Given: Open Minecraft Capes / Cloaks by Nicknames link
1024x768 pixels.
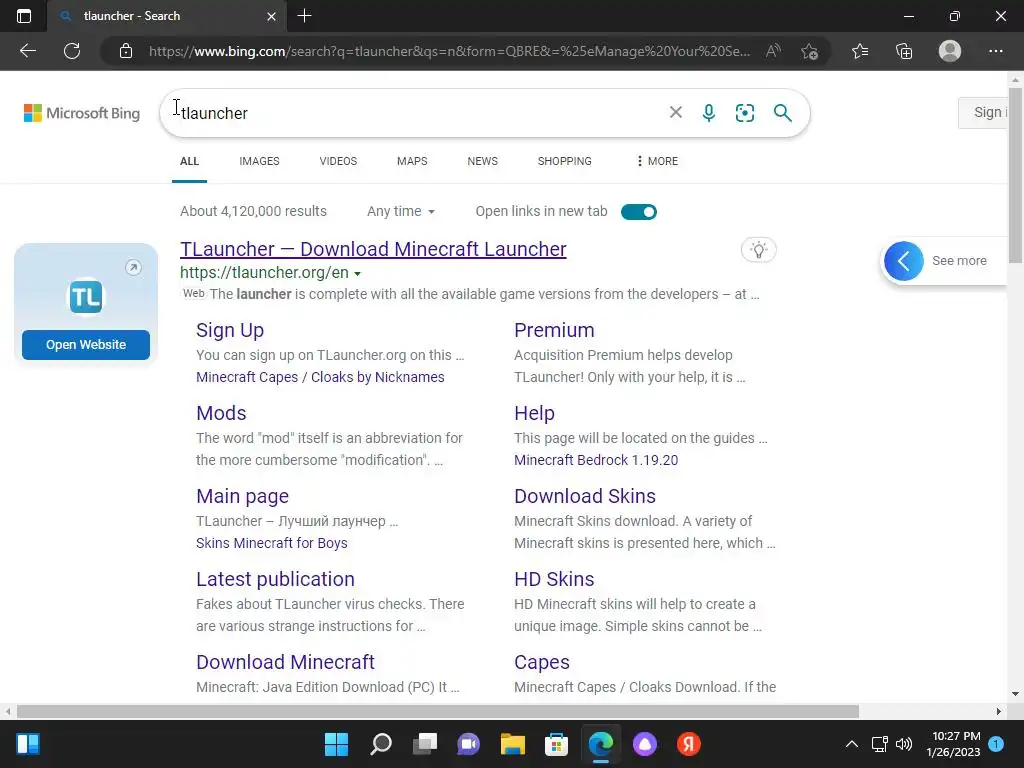Looking at the screenshot, I should 320,377.
